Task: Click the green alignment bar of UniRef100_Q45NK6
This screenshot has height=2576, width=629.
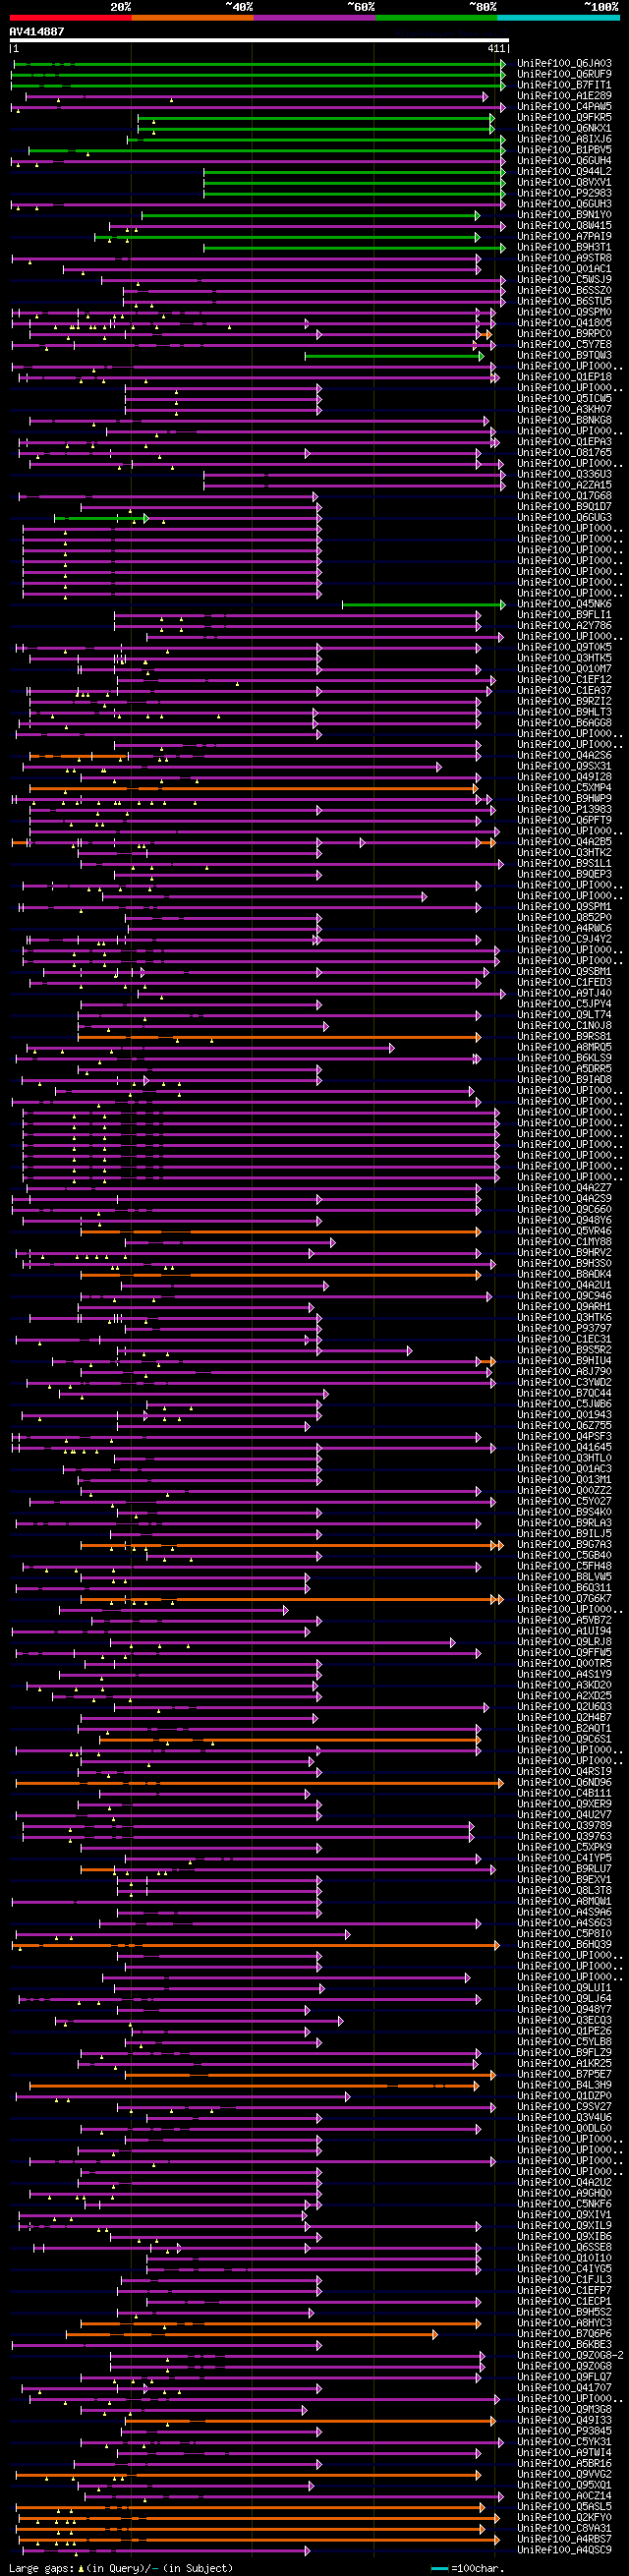Action: tap(424, 604)
